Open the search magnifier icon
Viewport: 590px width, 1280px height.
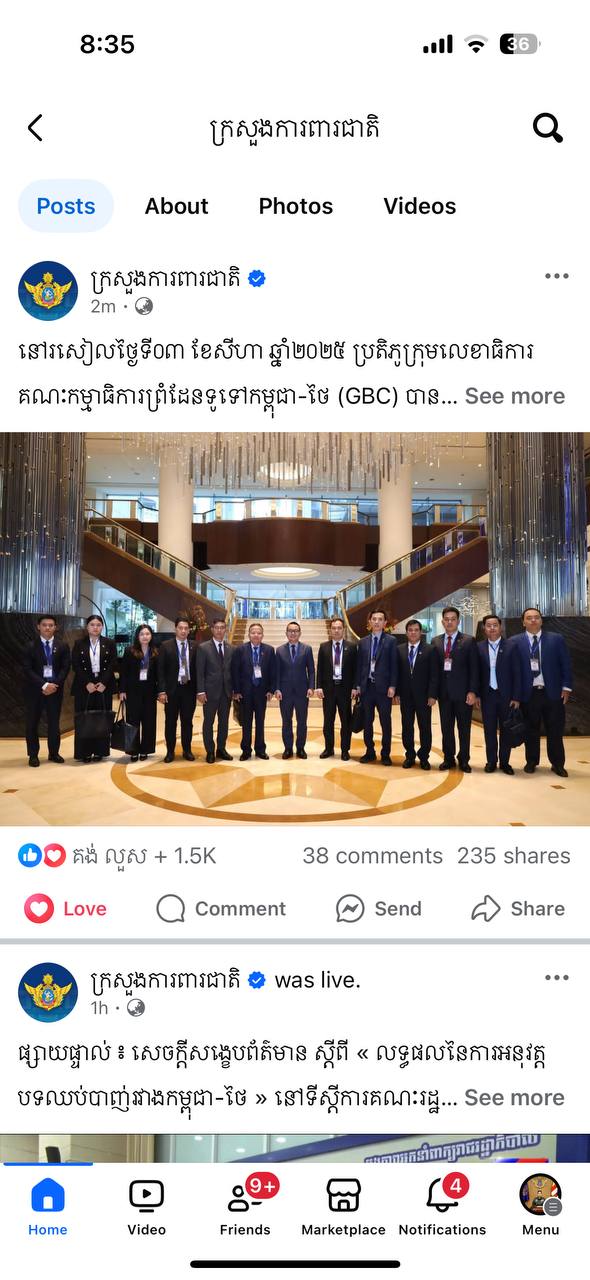(x=547, y=128)
